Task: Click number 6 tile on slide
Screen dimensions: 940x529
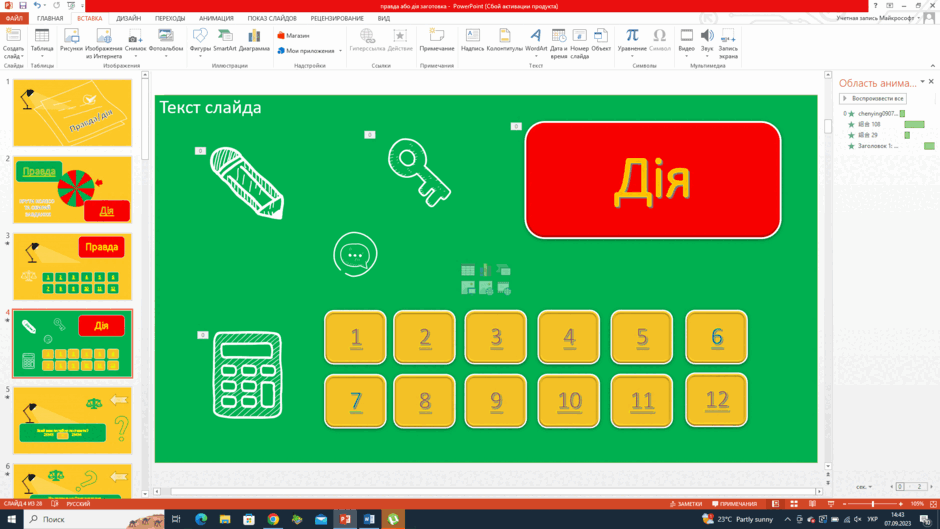Action: coord(716,337)
